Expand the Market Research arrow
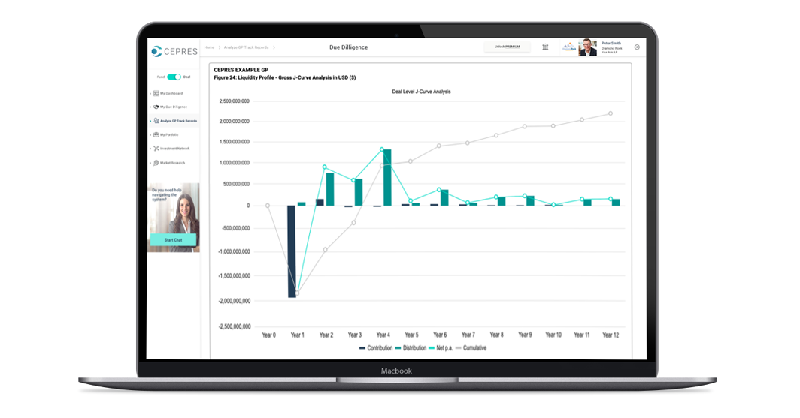This screenshot has width=800, height=418. pos(151,163)
